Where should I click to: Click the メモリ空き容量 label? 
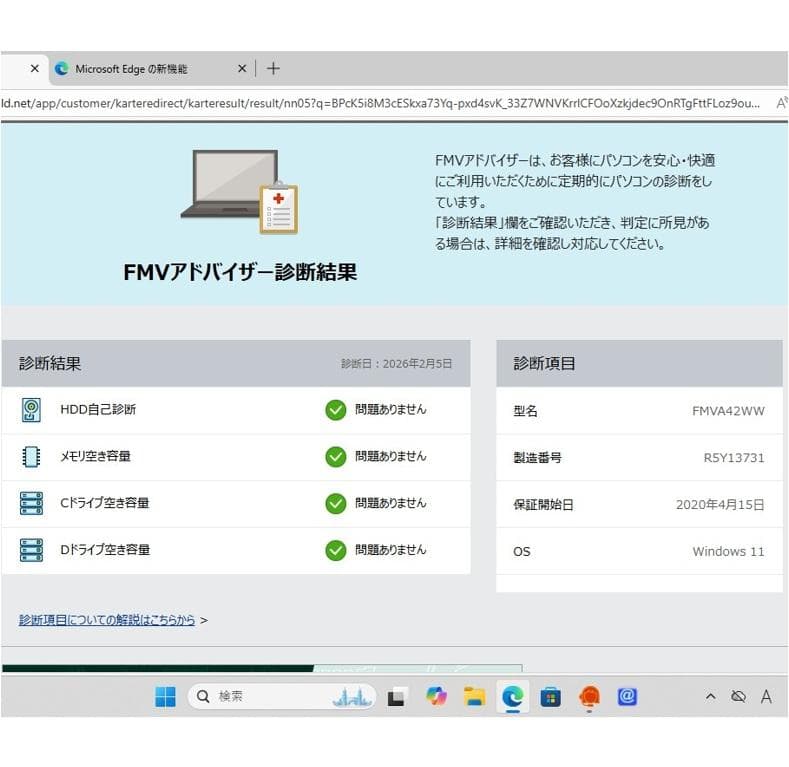point(96,456)
